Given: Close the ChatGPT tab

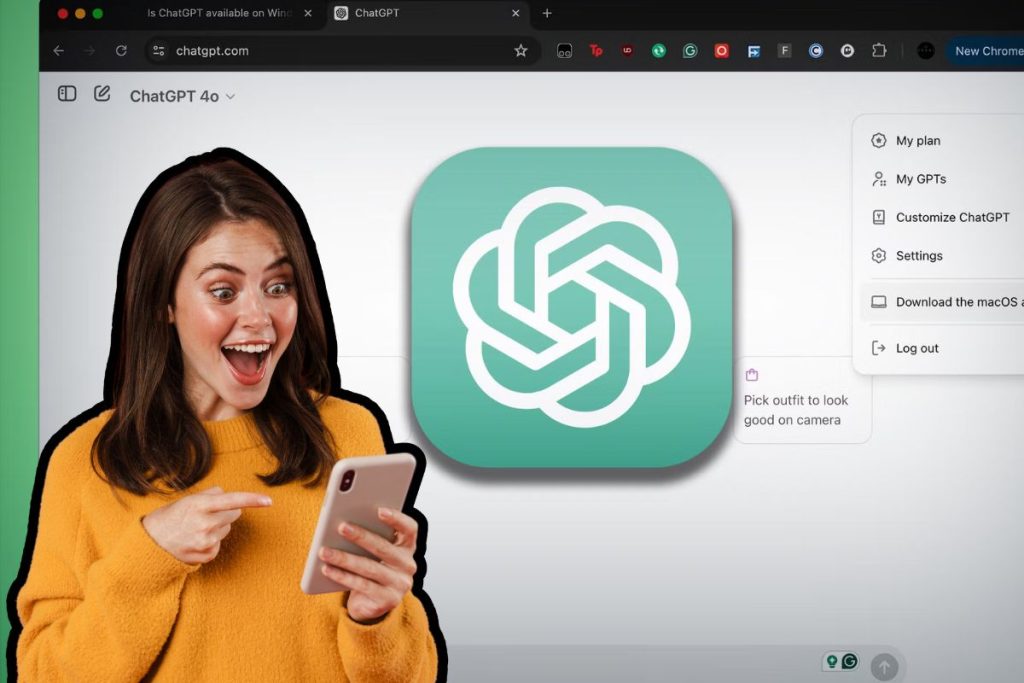Looking at the screenshot, I should pos(515,13).
